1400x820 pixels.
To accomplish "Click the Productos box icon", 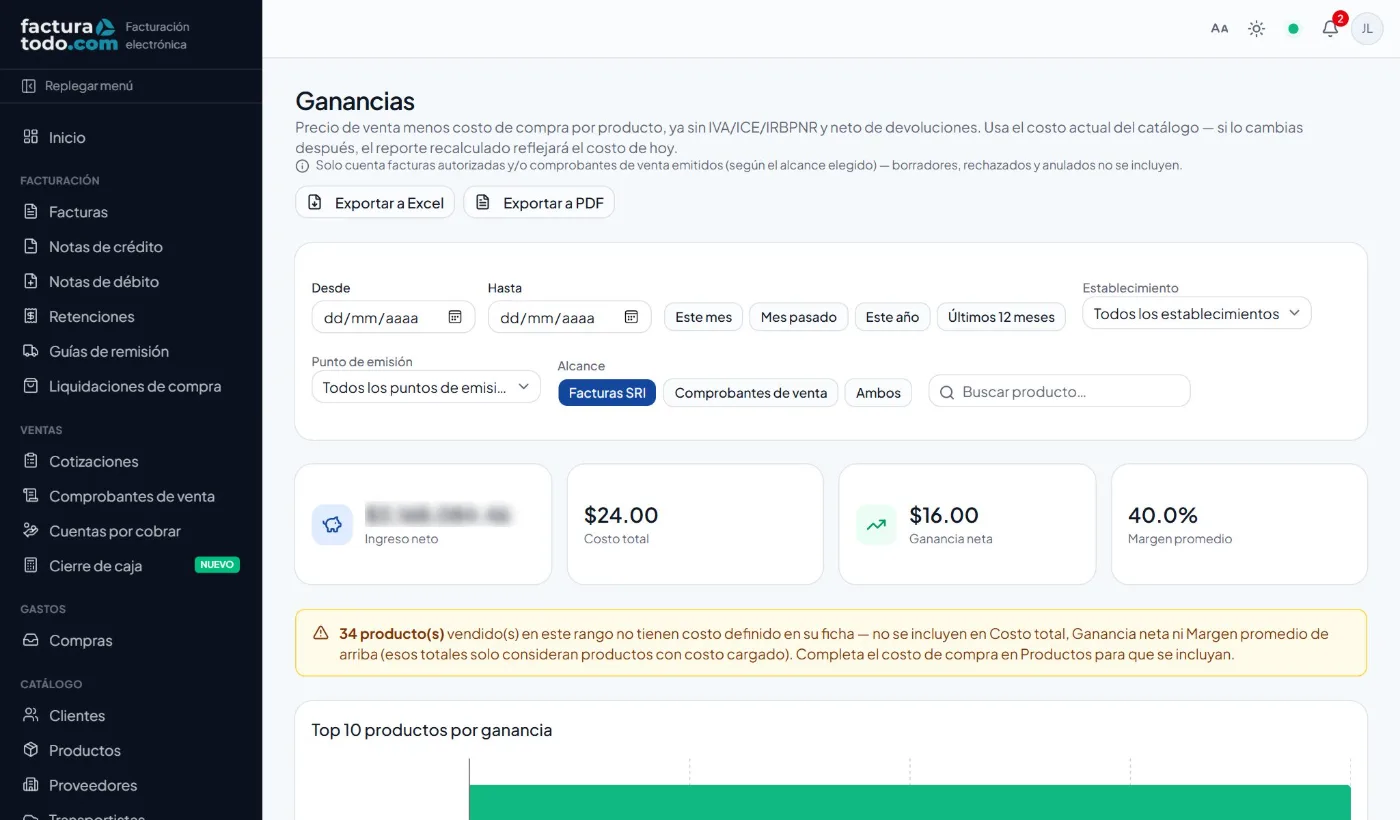I will 31,750.
